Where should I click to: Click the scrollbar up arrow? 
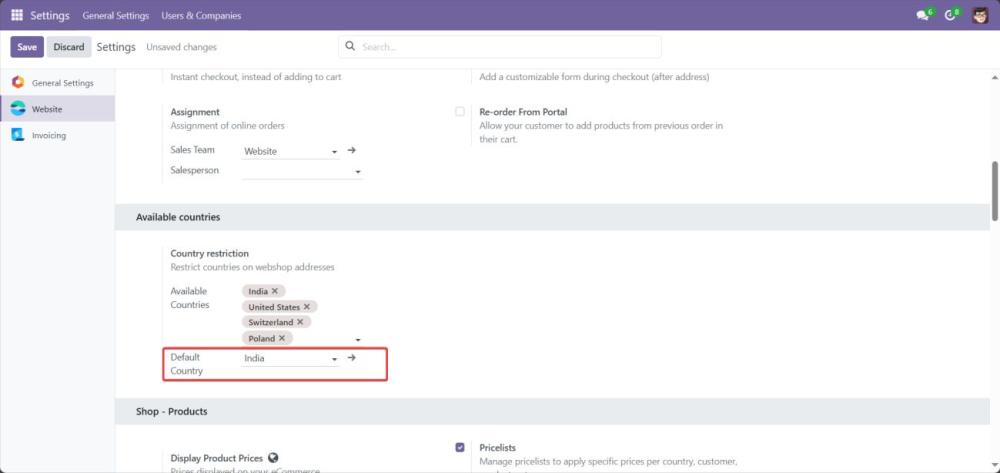(995, 77)
